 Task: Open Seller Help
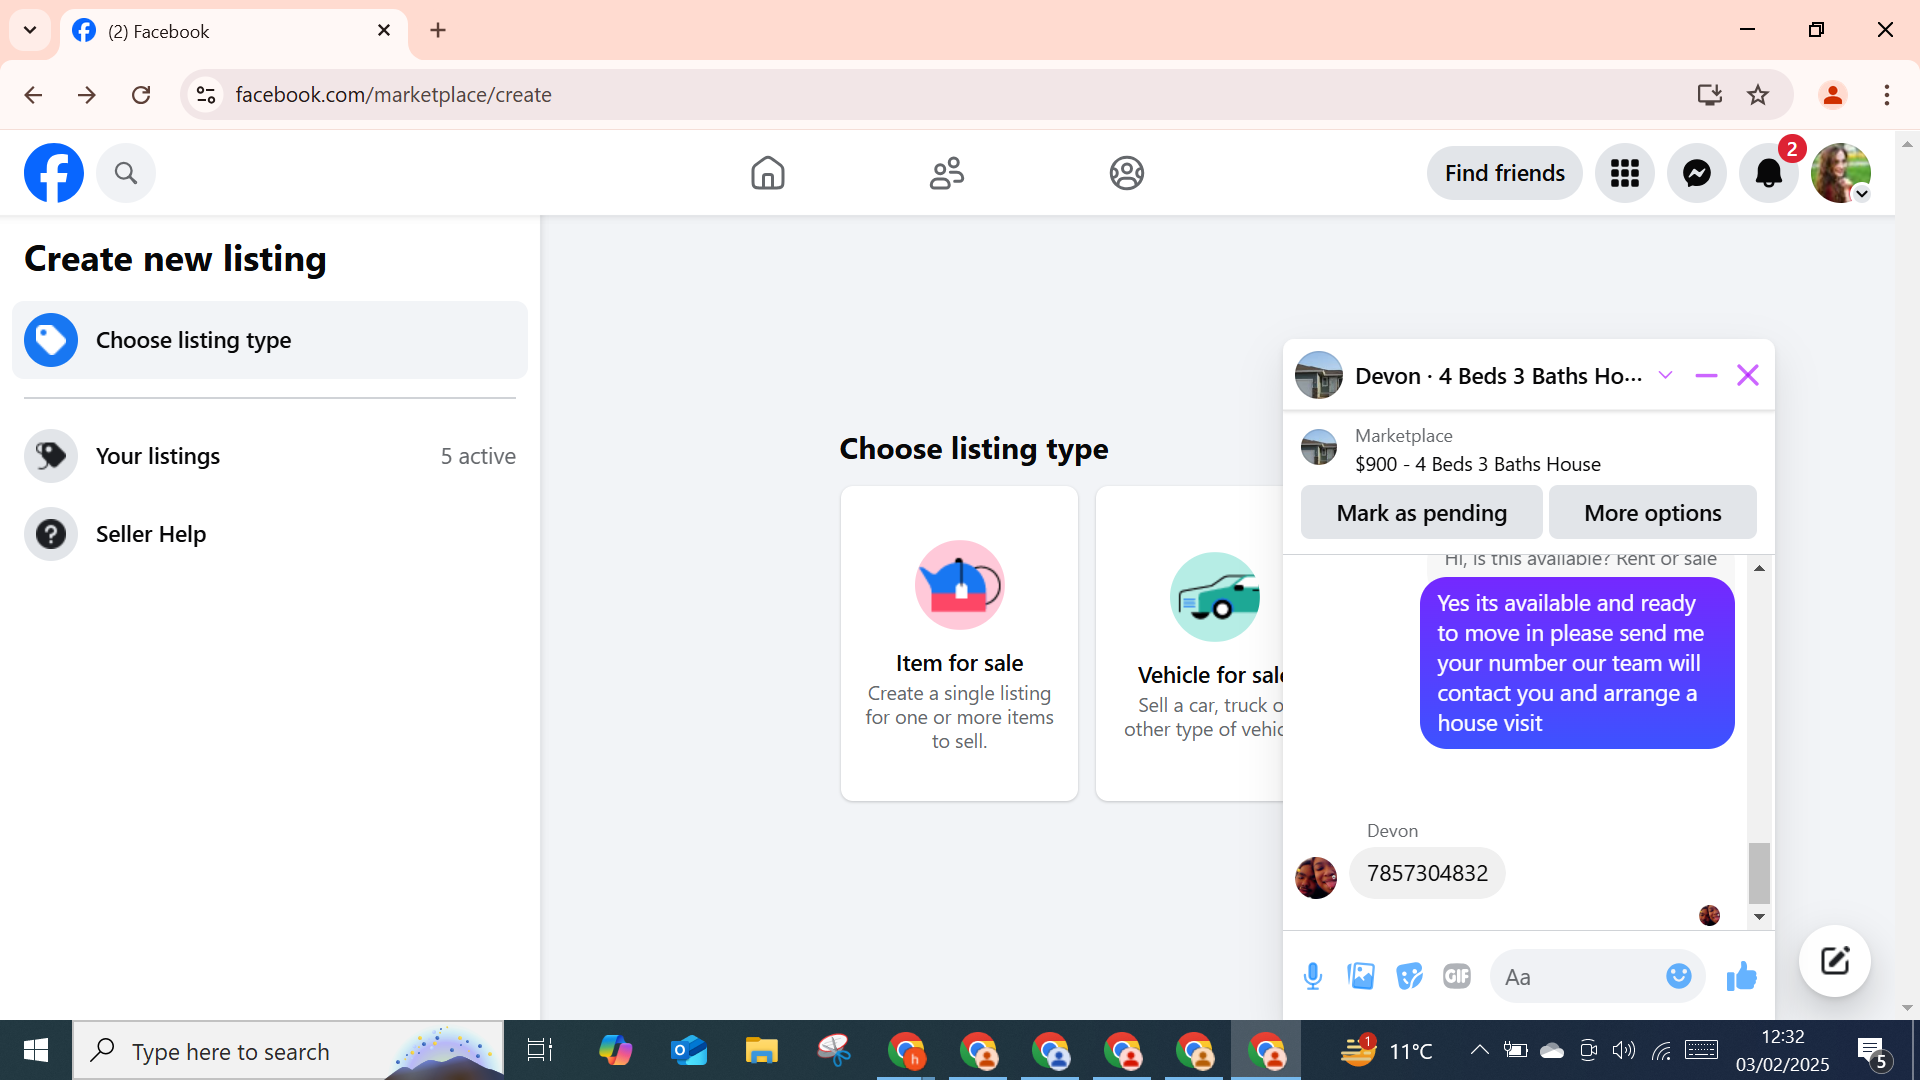270,534
